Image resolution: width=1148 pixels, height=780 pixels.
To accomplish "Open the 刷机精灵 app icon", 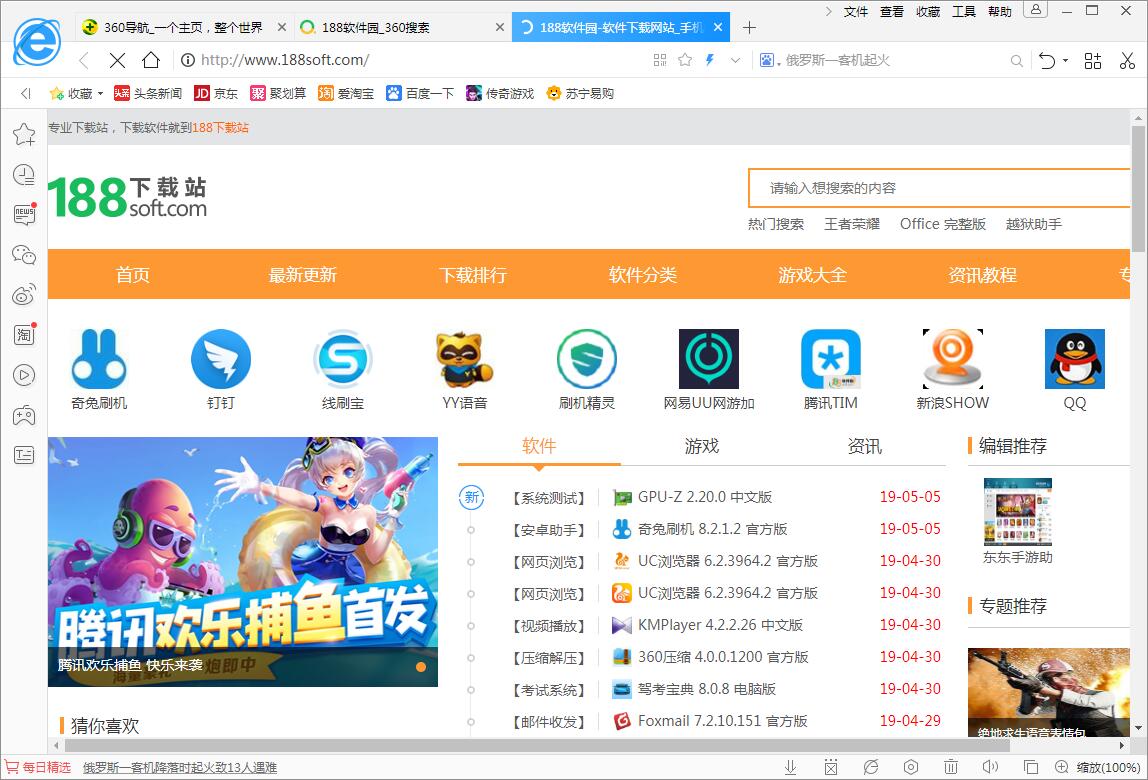I will coord(587,358).
